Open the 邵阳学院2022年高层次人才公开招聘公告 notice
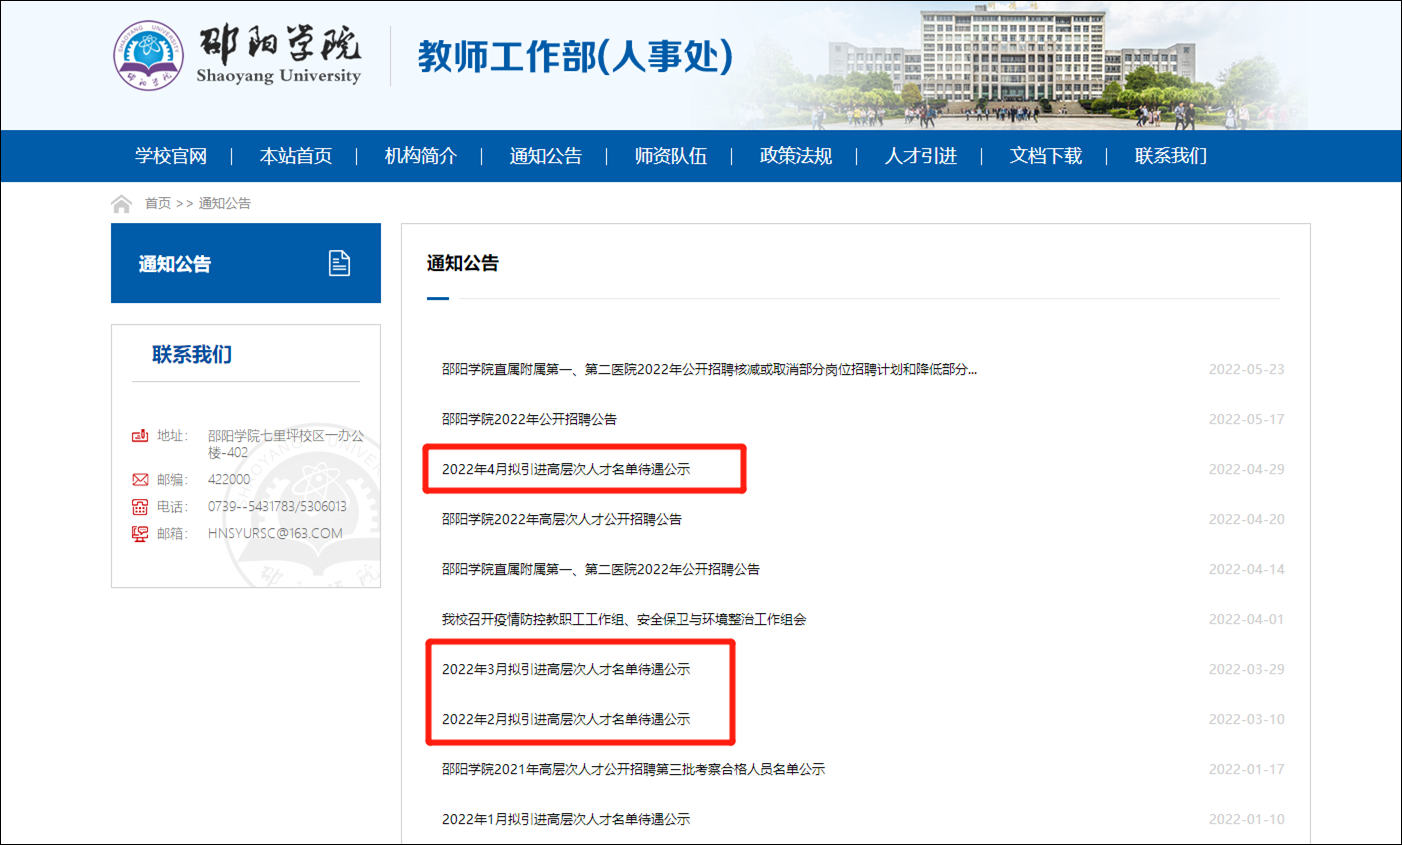Viewport: 1402px width, 845px height. (x=562, y=519)
